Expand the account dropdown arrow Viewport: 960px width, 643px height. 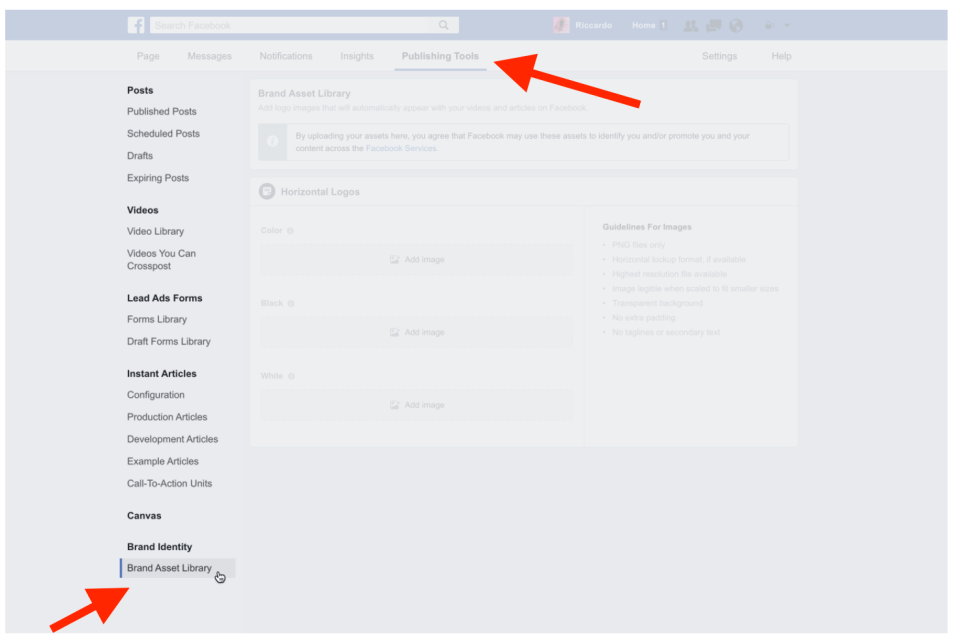tap(788, 25)
